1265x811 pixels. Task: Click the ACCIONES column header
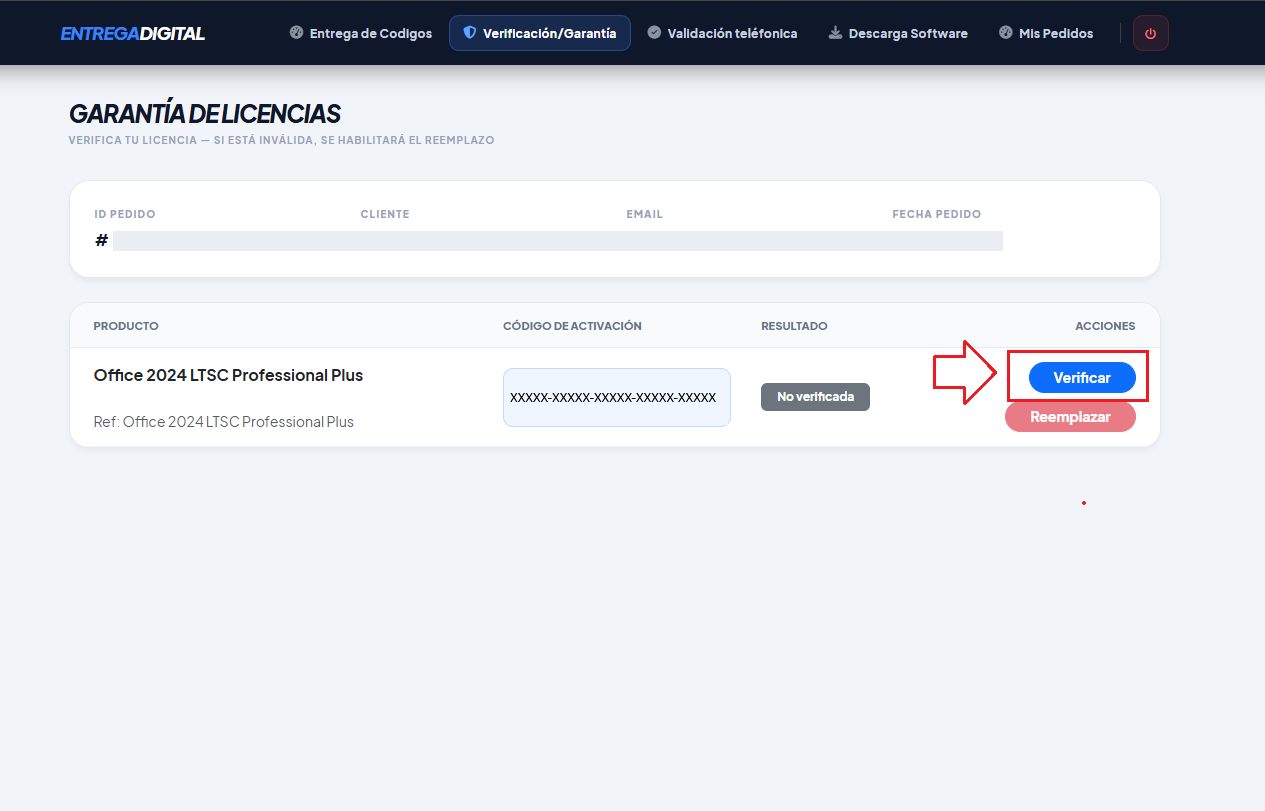pos(1105,326)
